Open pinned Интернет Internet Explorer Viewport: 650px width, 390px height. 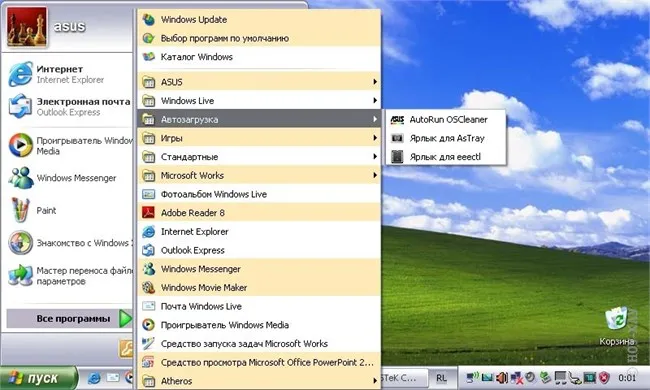click(68, 74)
